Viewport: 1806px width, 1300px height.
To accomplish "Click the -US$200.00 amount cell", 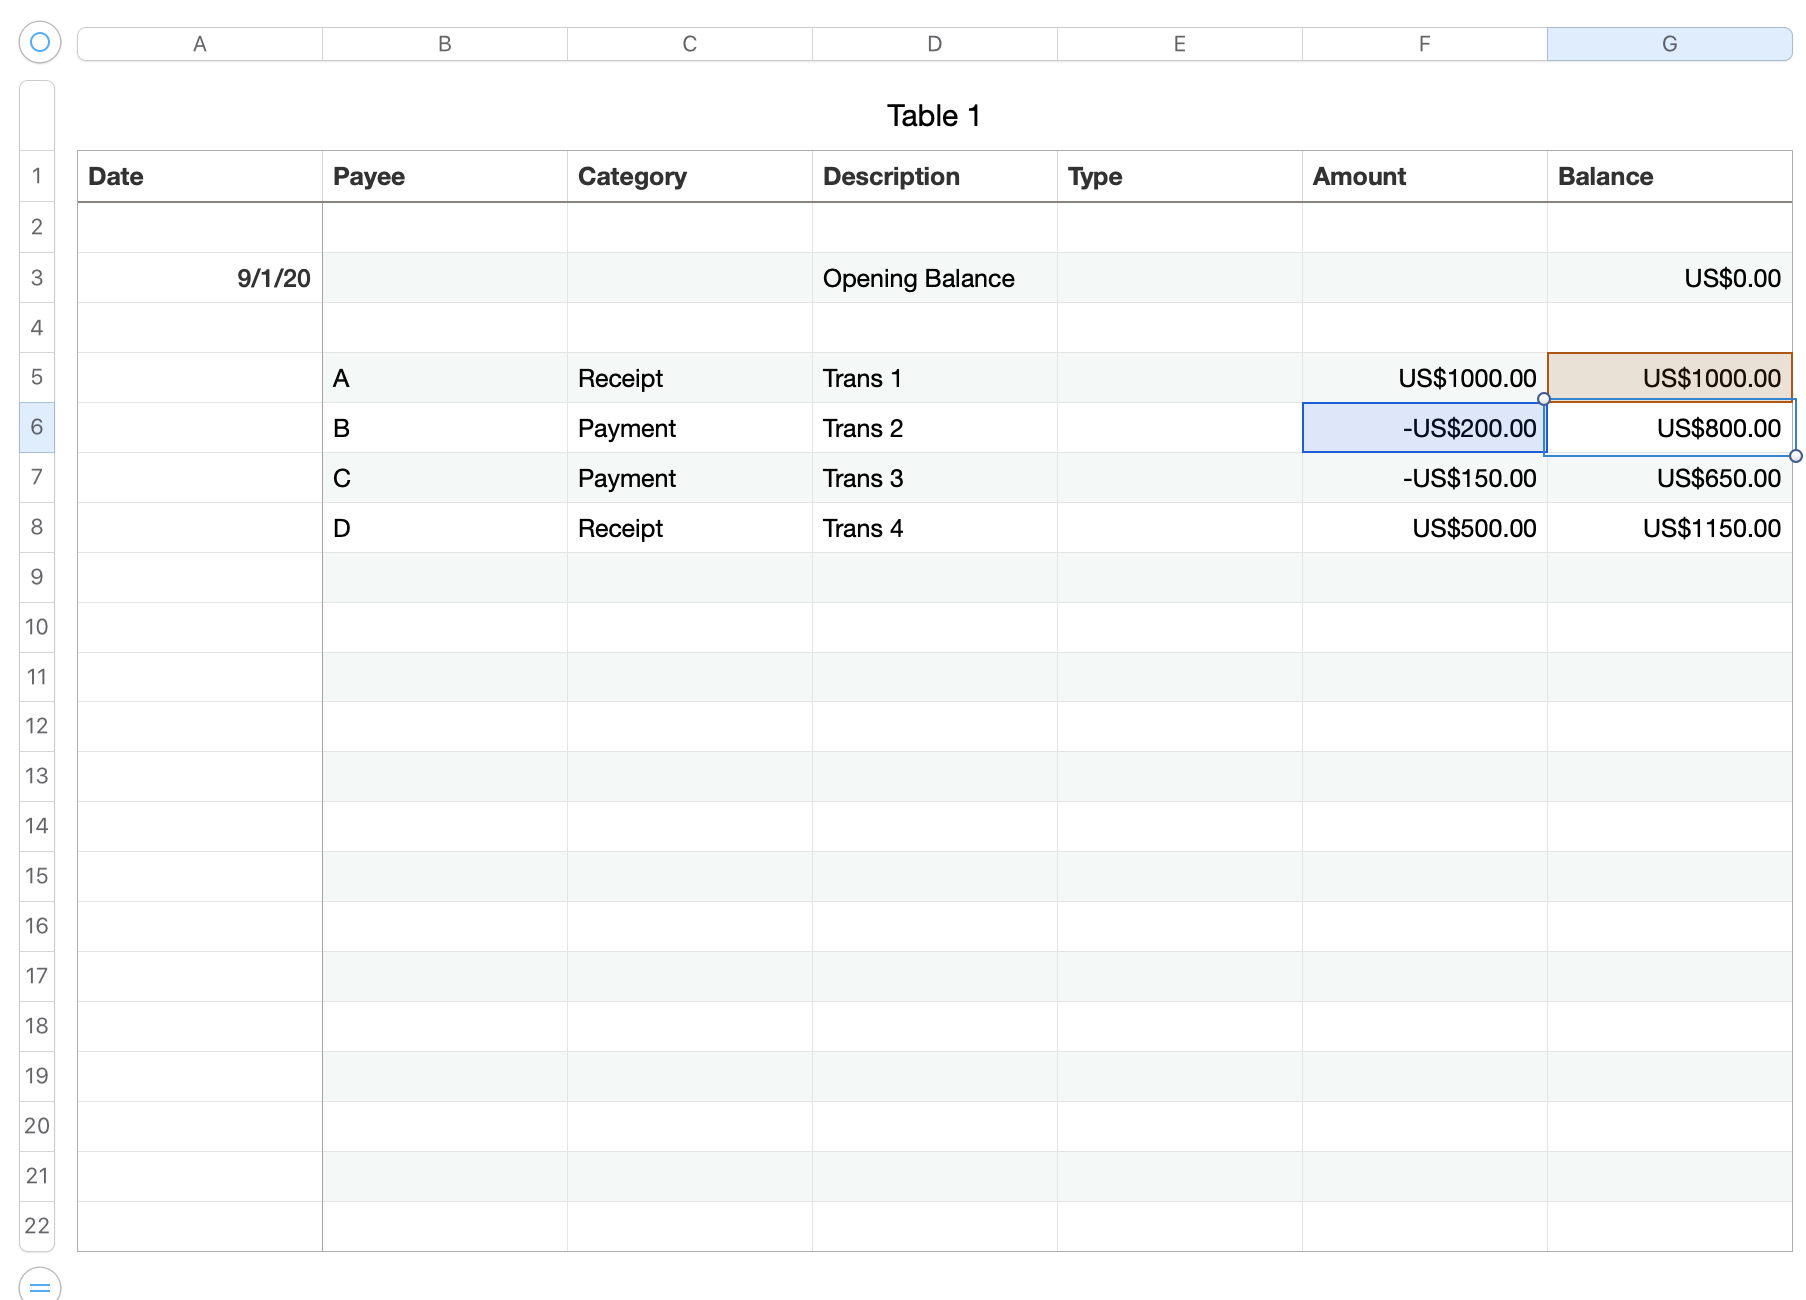I will click(1425, 428).
